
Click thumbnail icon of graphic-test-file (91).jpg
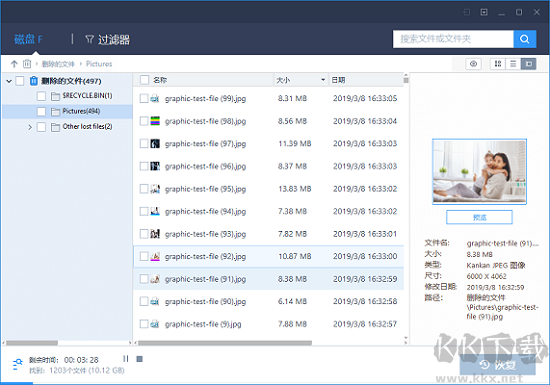click(x=155, y=279)
